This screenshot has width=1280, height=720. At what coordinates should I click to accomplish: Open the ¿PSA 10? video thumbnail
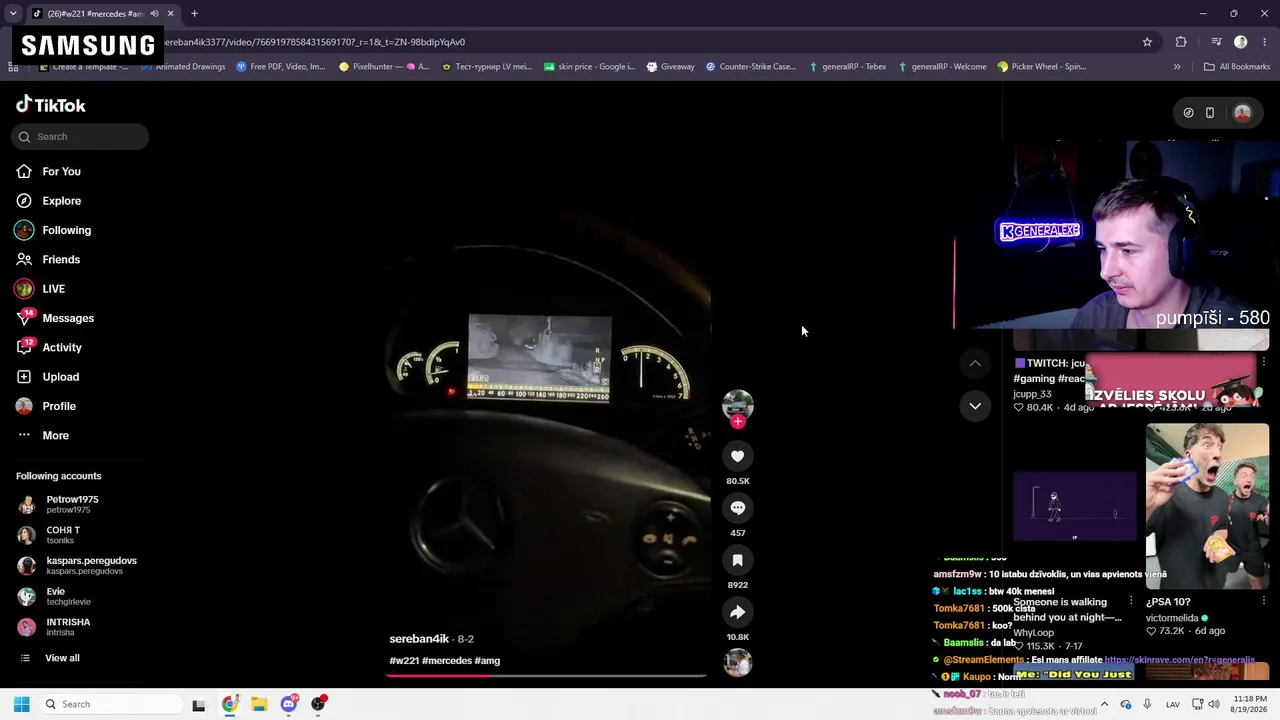(x=1207, y=506)
